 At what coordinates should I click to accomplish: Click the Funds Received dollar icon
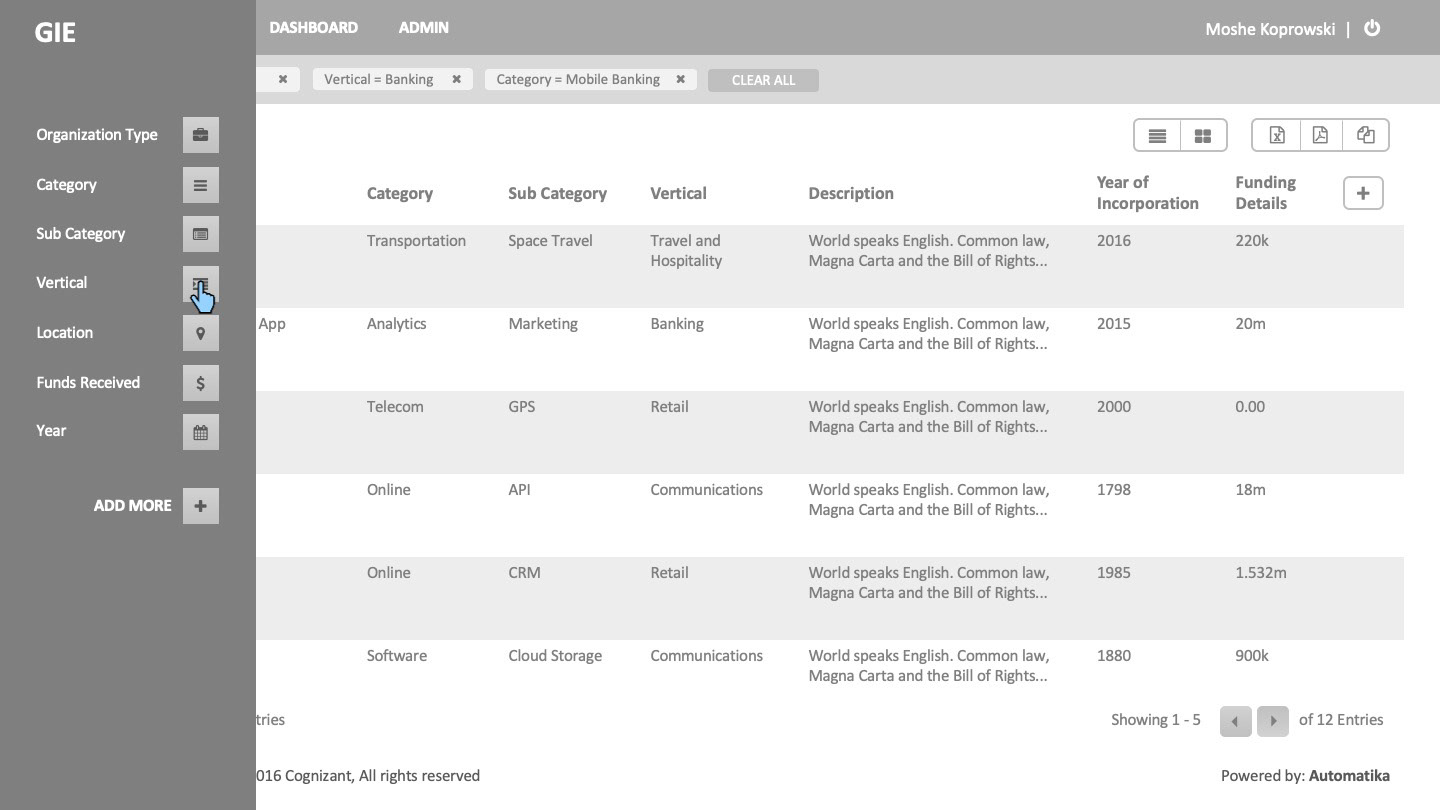[200, 383]
